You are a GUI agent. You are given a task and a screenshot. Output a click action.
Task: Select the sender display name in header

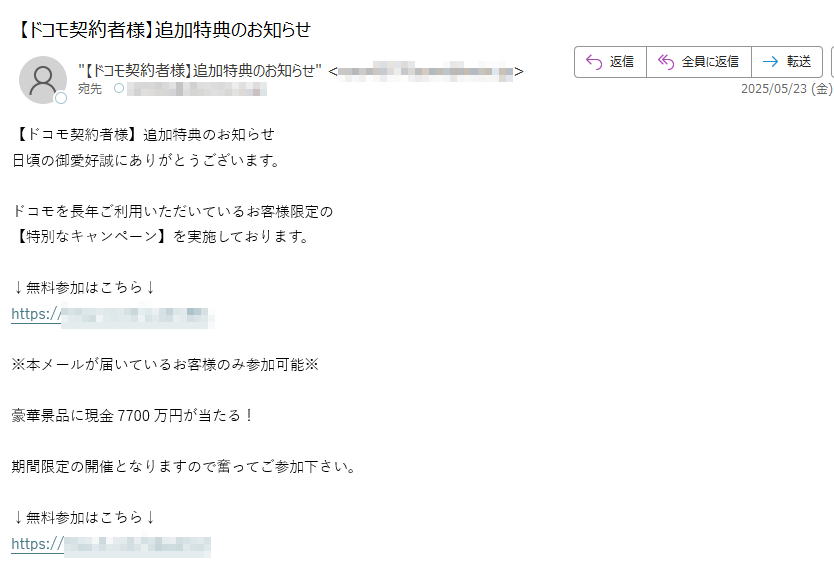tap(200, 71)
